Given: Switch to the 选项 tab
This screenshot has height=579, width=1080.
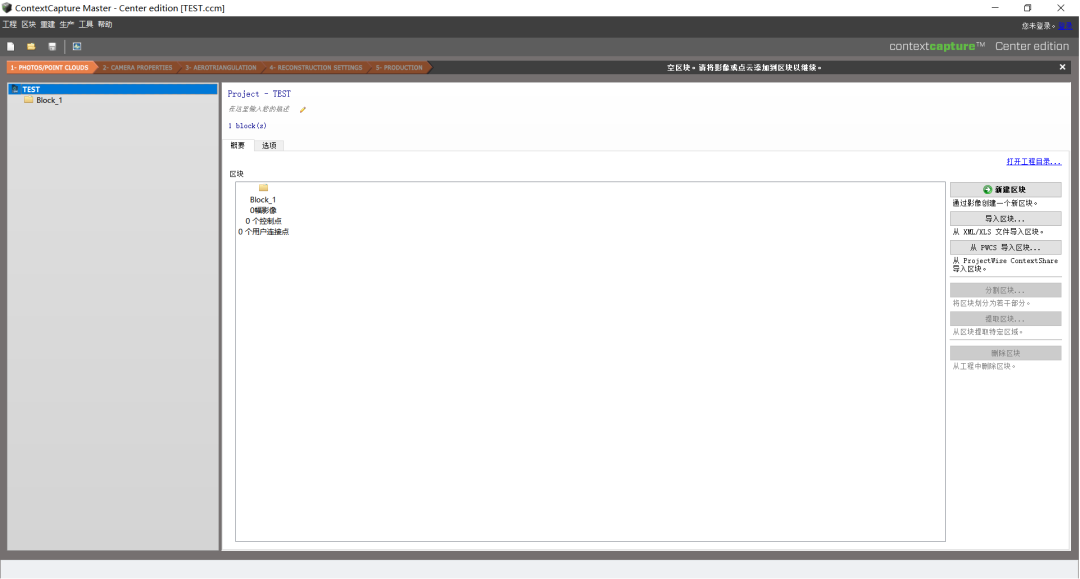Looking at the screenshot, I should (x=269, y=145).
